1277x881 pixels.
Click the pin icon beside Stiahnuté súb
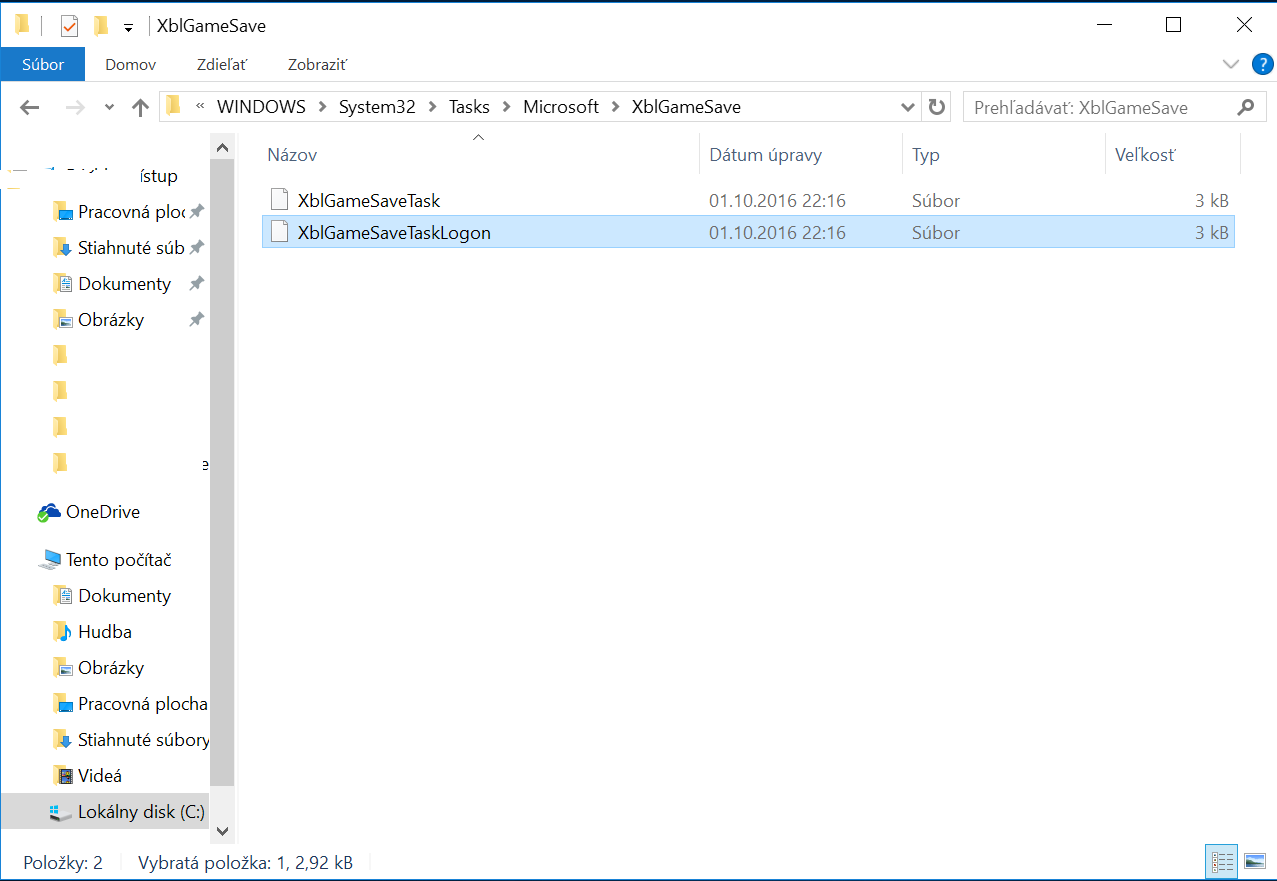197,248
